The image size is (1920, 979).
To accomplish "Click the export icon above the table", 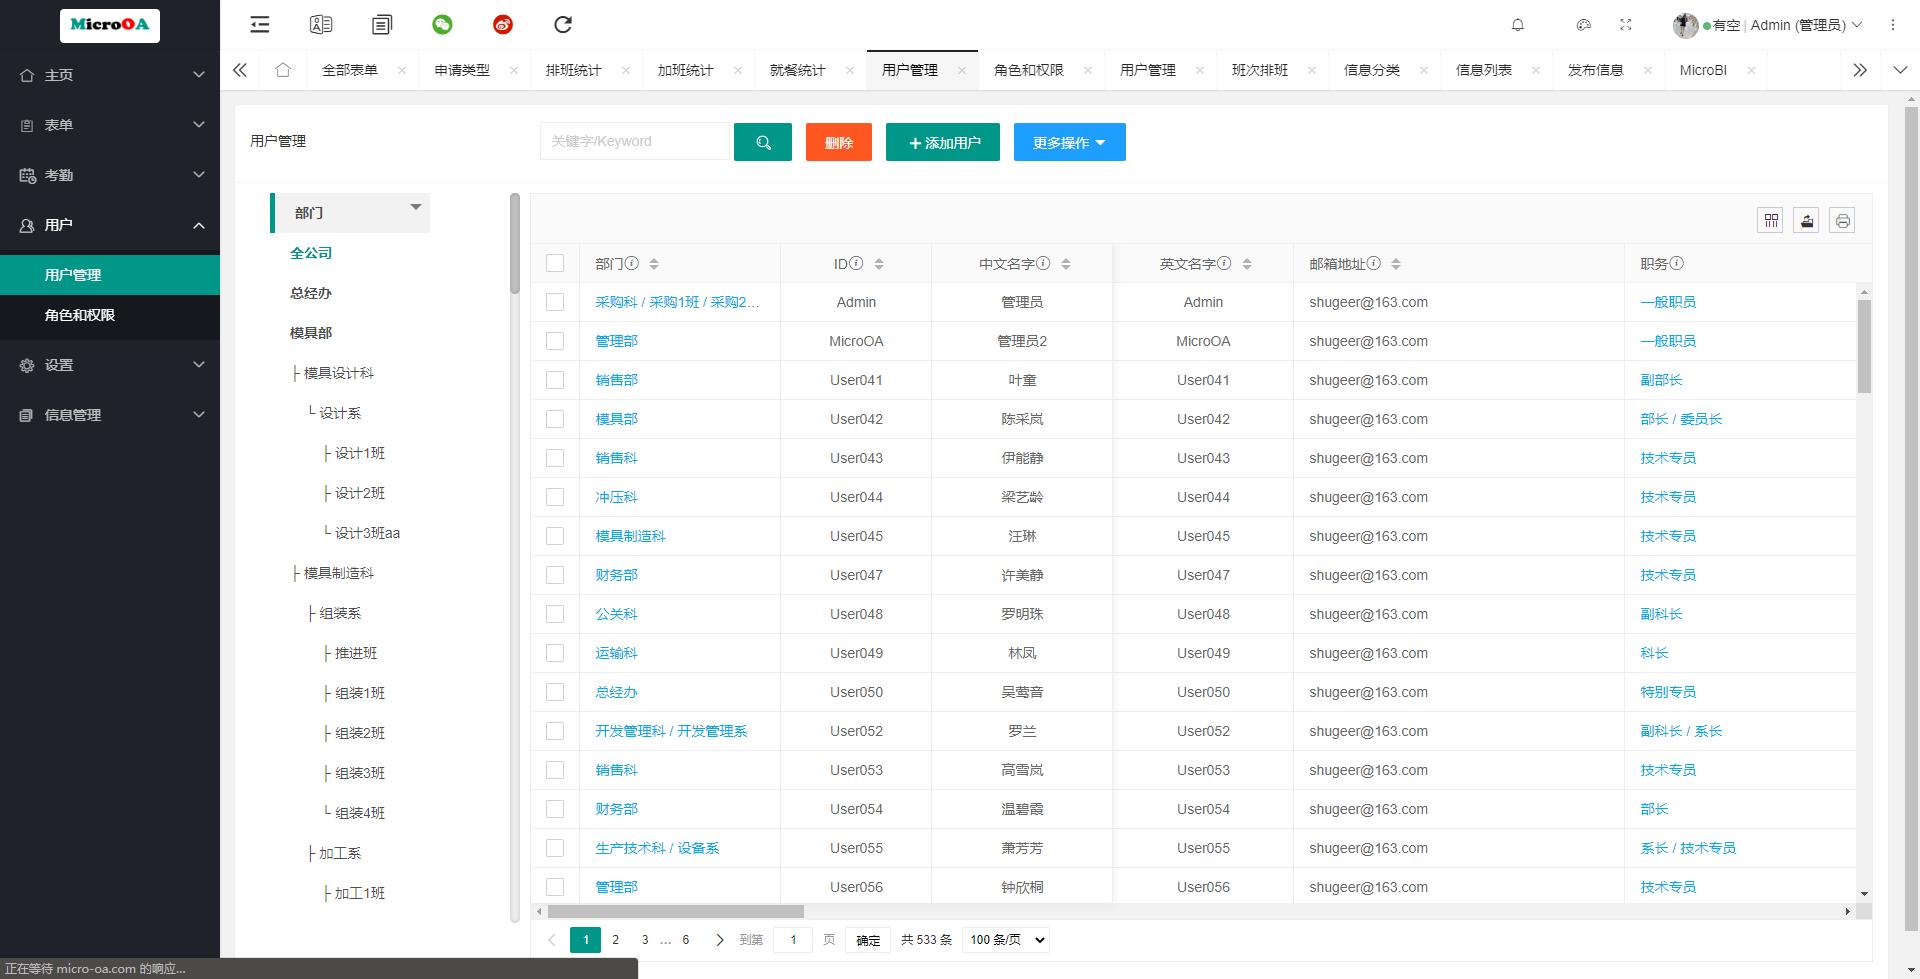I will coord(1806,221).
